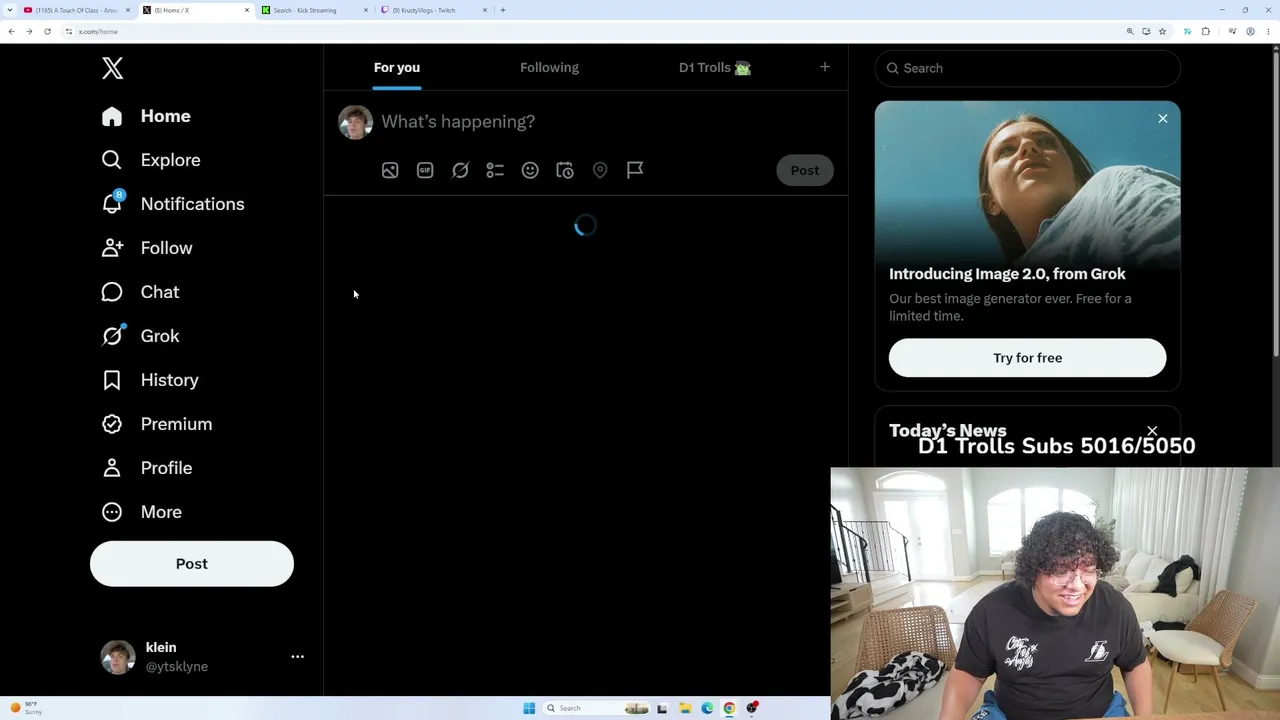Click the profile avatar beside compose box
The height and width of the screenshot is (720, 1280).
[x=355, y=122]
